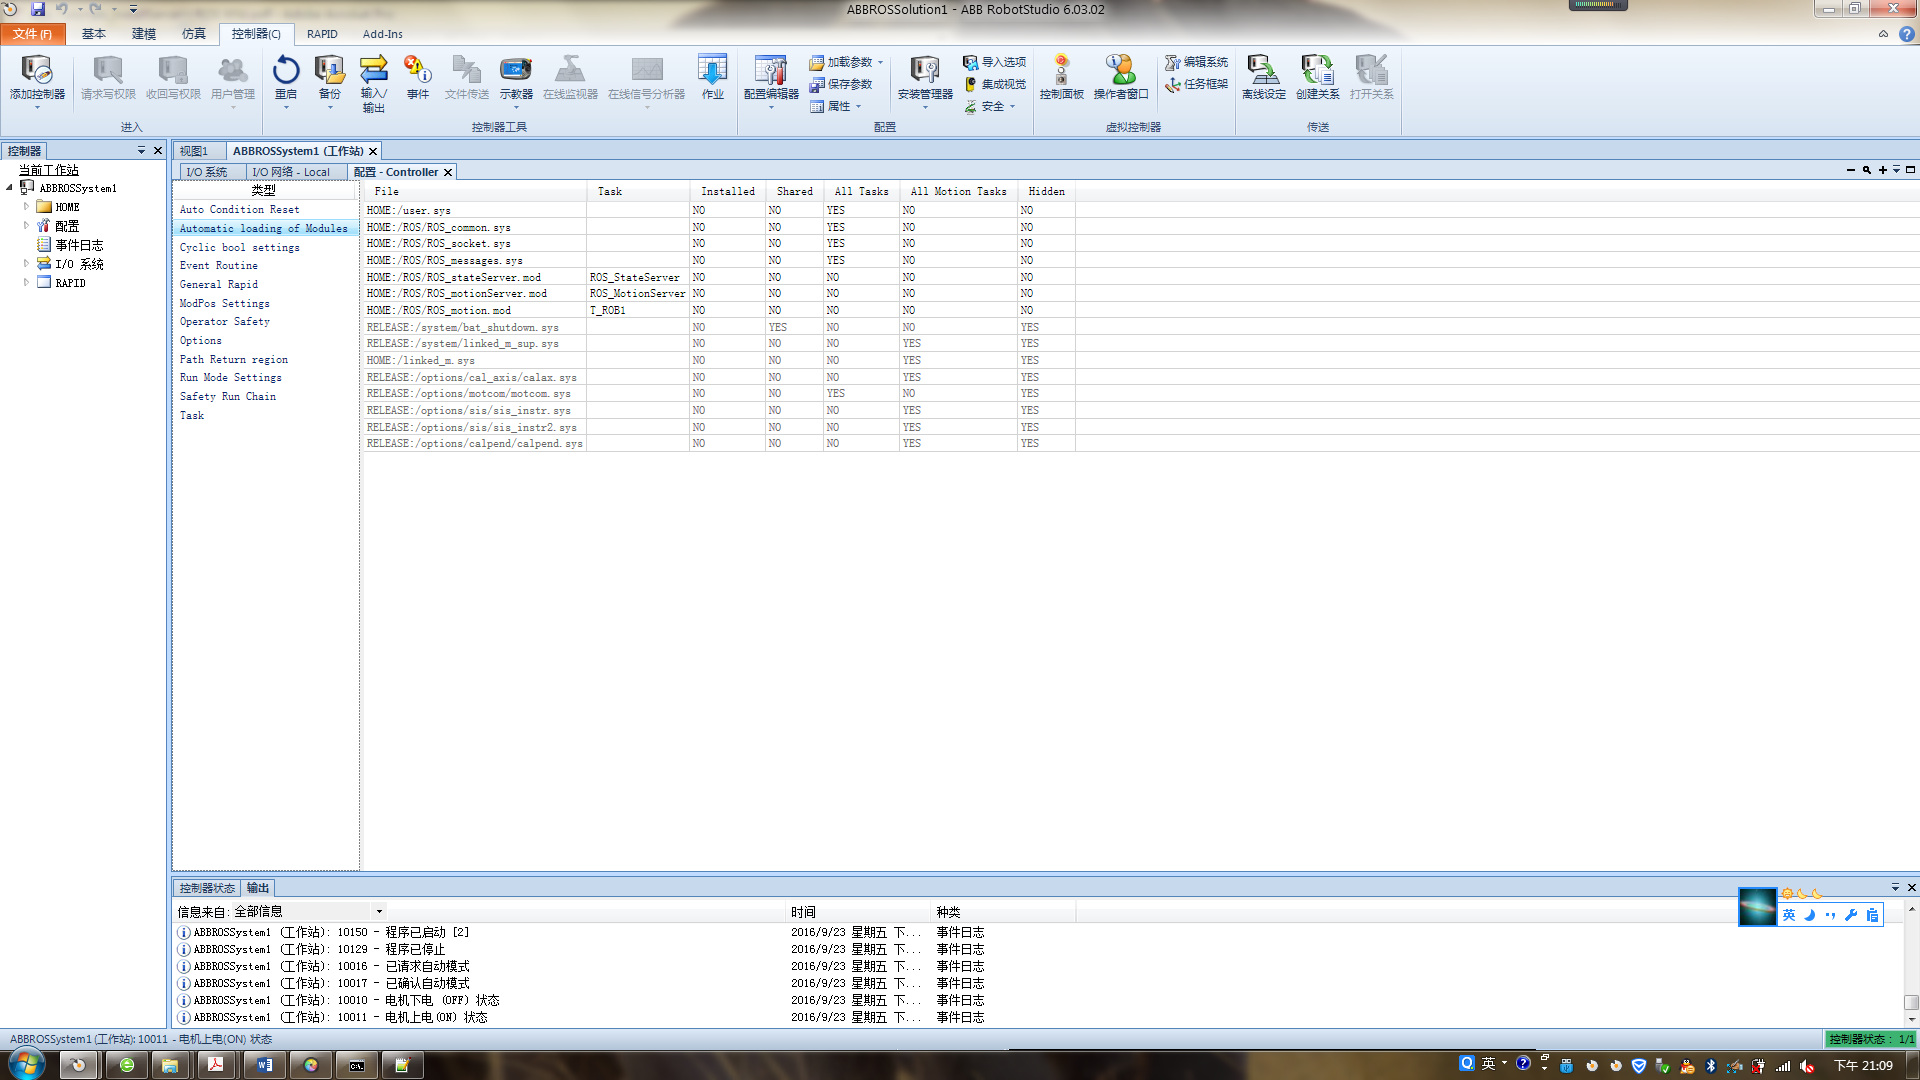Click the Windows Start button
Screen dimensions: 1920x1080
[26, 1064]
